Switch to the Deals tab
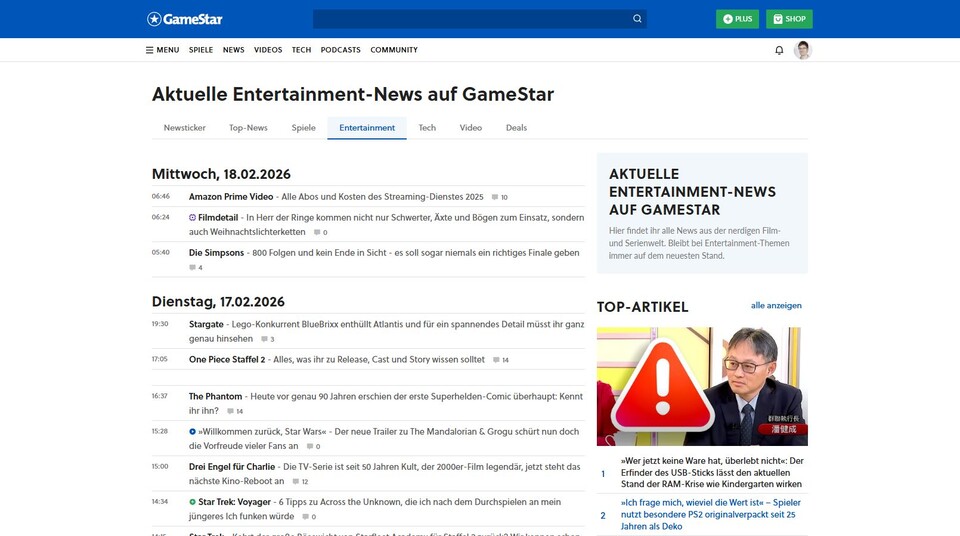The width and height of the screenshot is (960, 536). click(x=516, y=128)
